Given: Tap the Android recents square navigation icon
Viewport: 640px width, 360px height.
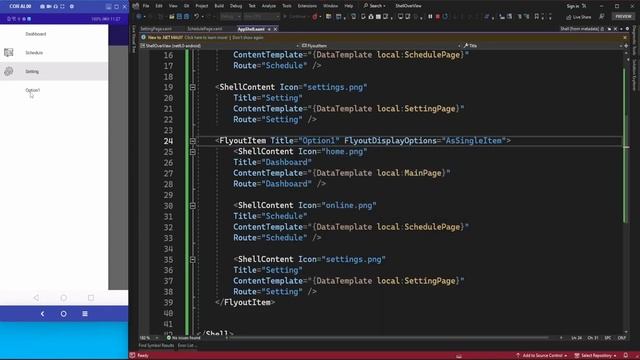Looking at the screenshot, I should (x=91, y=298).
